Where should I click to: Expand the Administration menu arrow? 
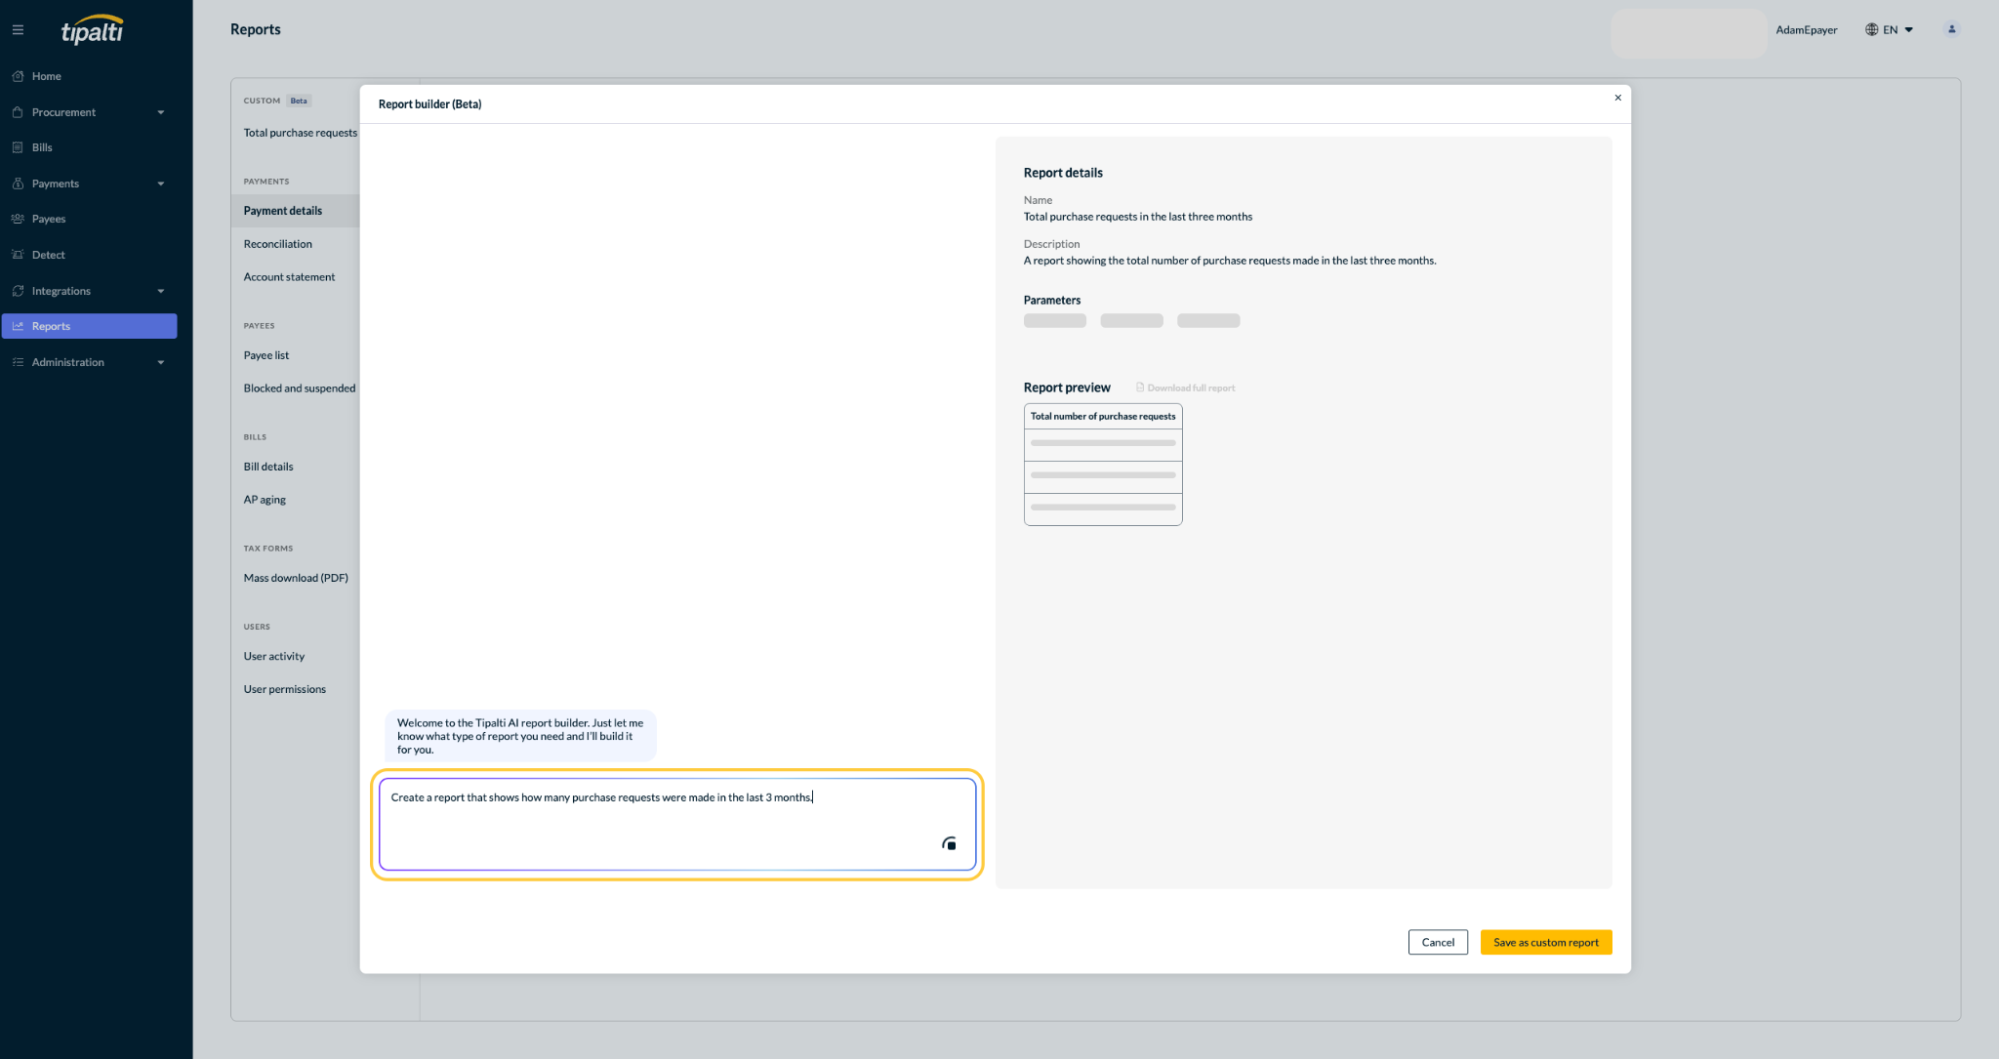tap(161, 362)
